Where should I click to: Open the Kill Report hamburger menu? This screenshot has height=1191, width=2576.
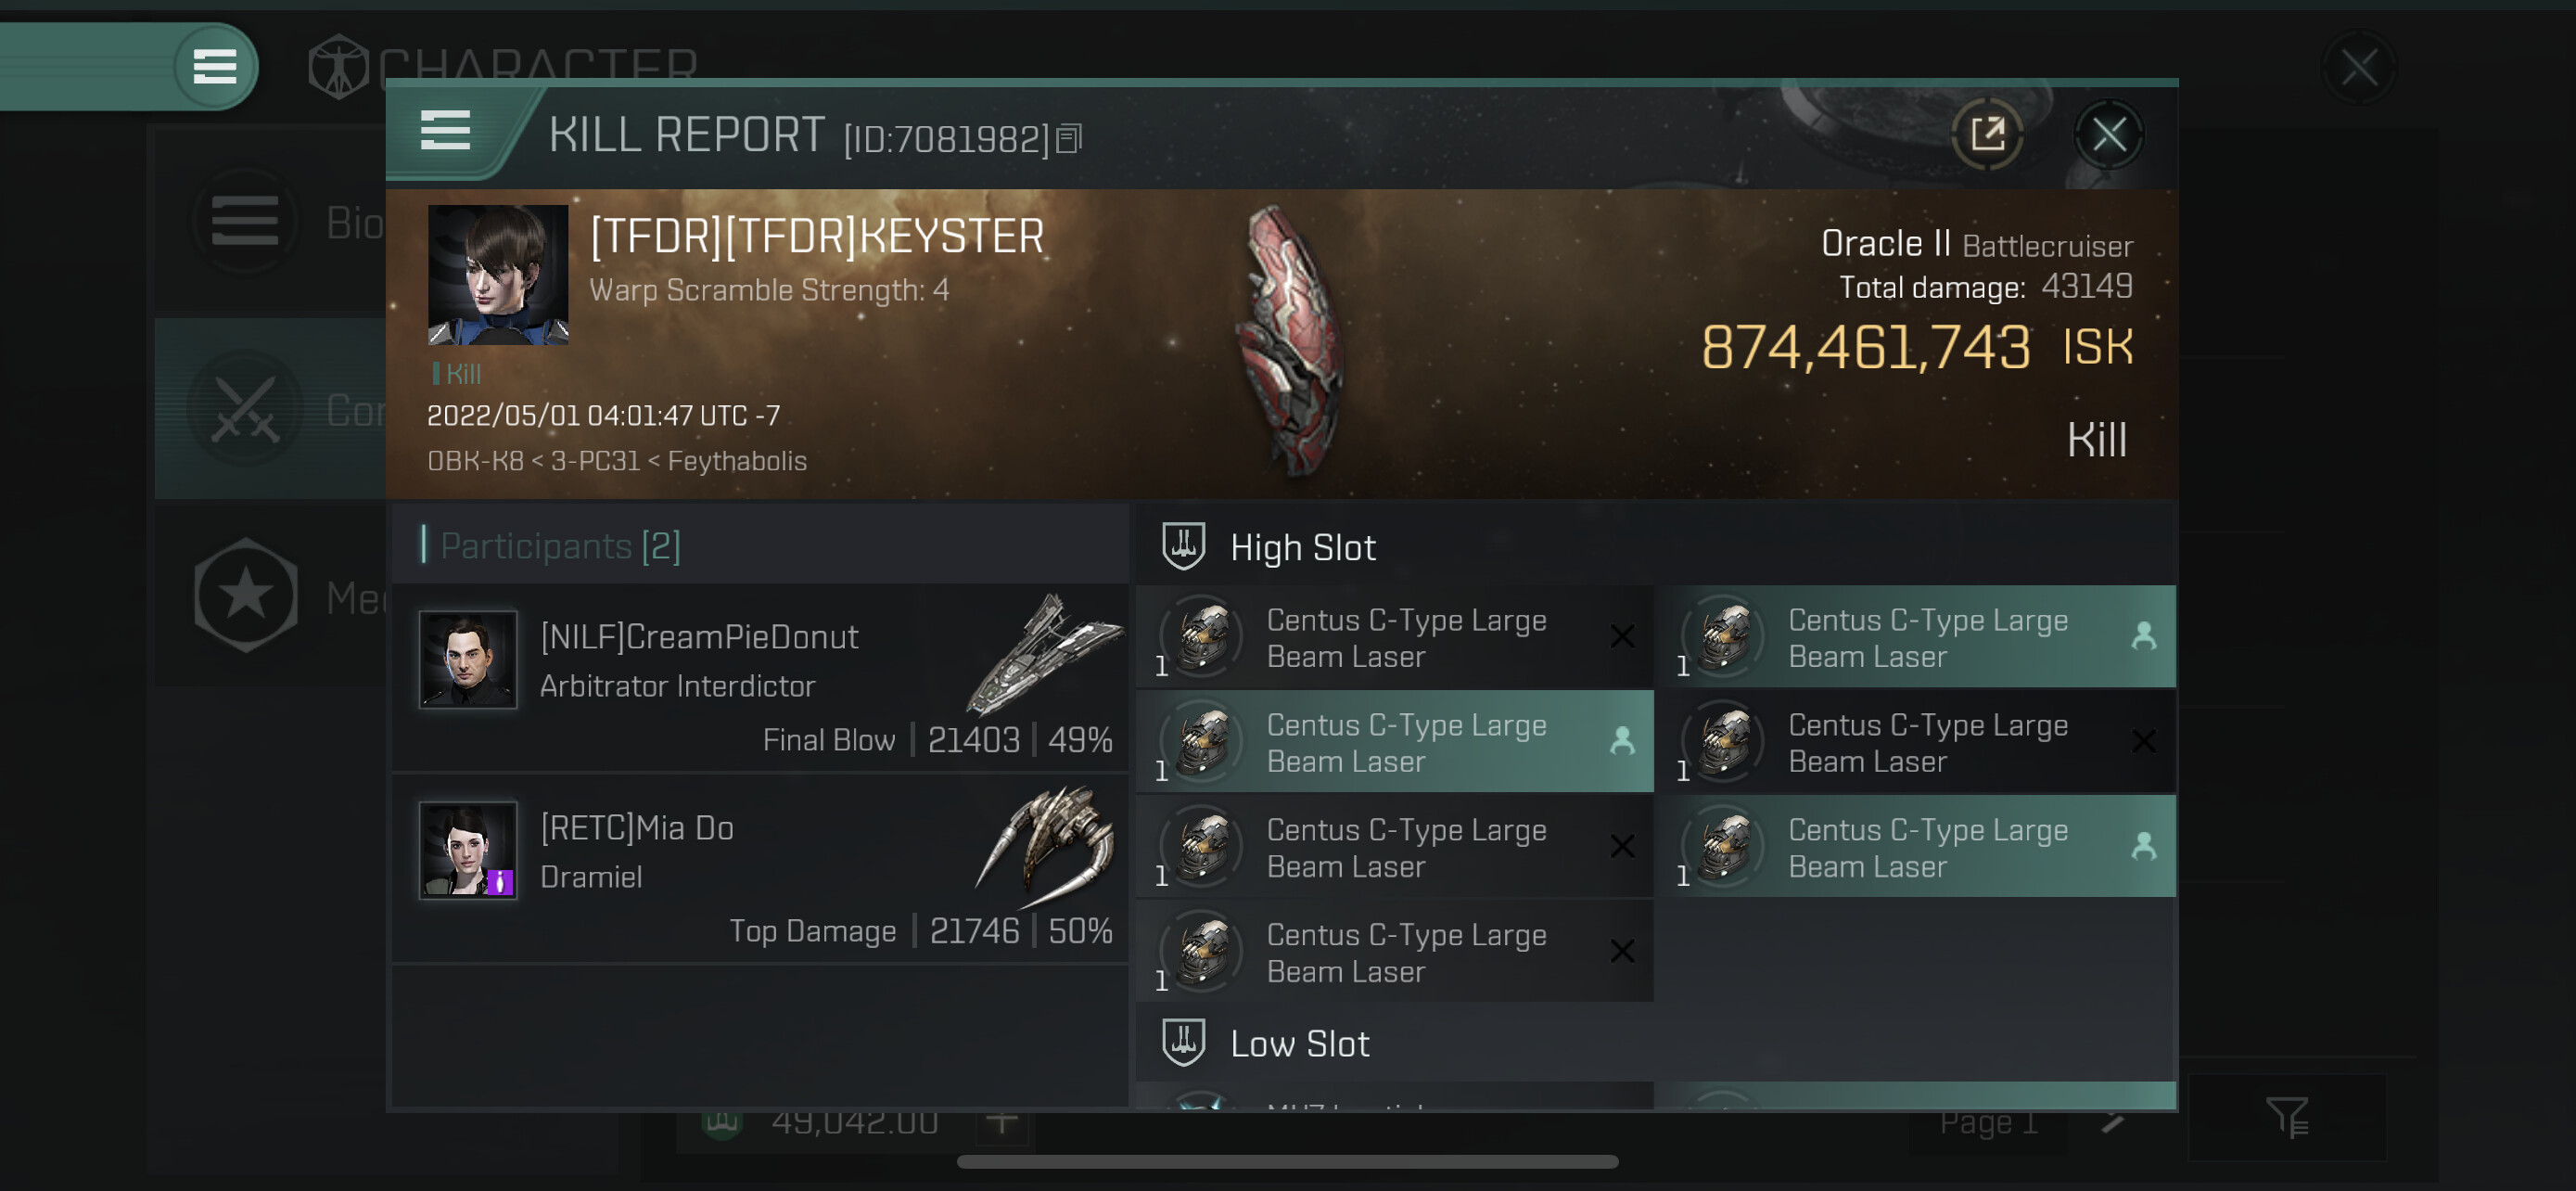445,130
